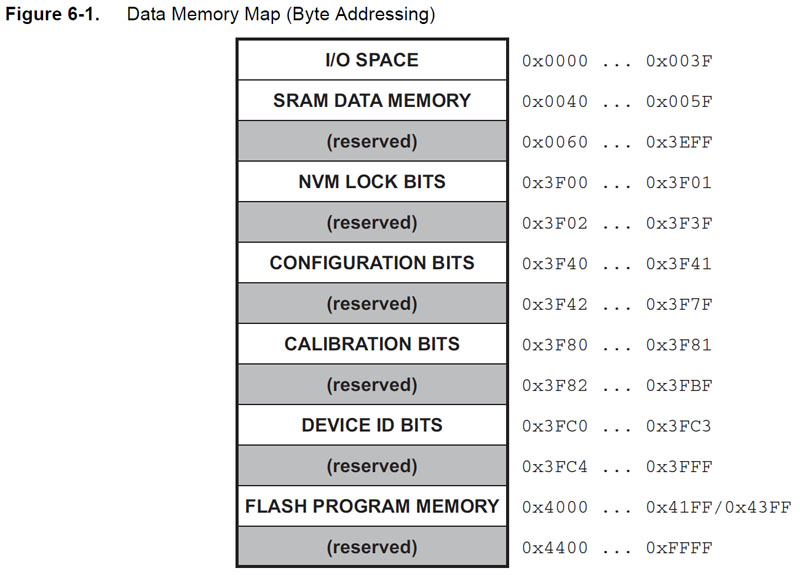Select the start address 0x3F00
The image size is (800, 576).
(x=555, y=183)
